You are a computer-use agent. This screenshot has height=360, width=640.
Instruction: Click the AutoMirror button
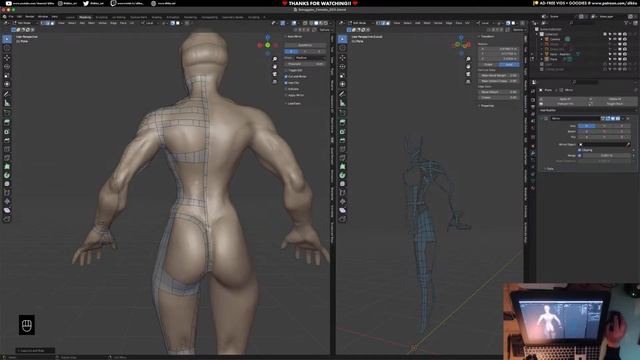305,45
